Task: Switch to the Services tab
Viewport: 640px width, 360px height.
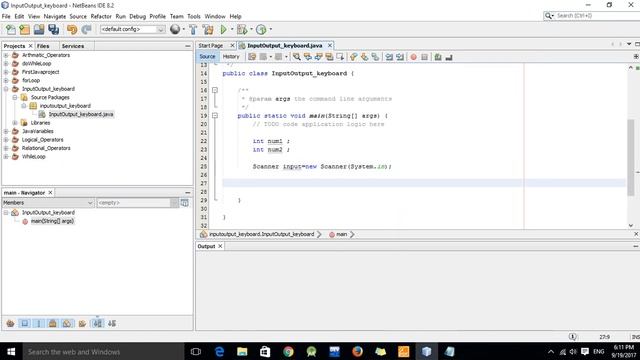Action: 73,46
